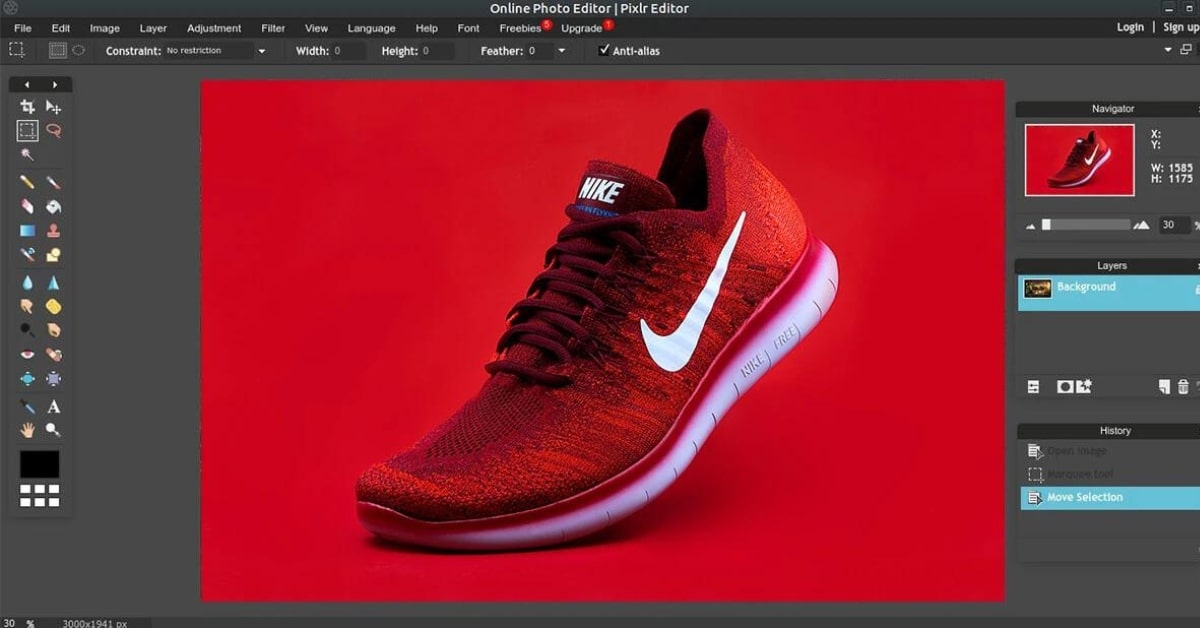The image size is (1200, 628).
Task: Select the Pencil tool
Action: tap(27, 182)
